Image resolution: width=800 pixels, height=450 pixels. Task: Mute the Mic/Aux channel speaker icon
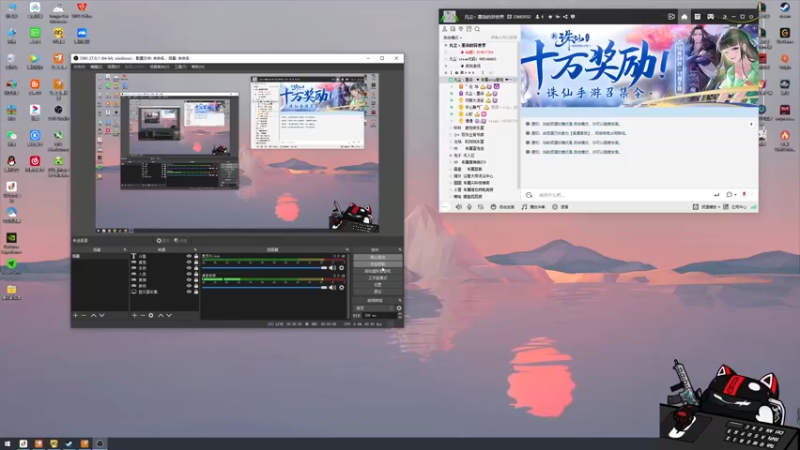pyautogui.click(x=333, y=268)
